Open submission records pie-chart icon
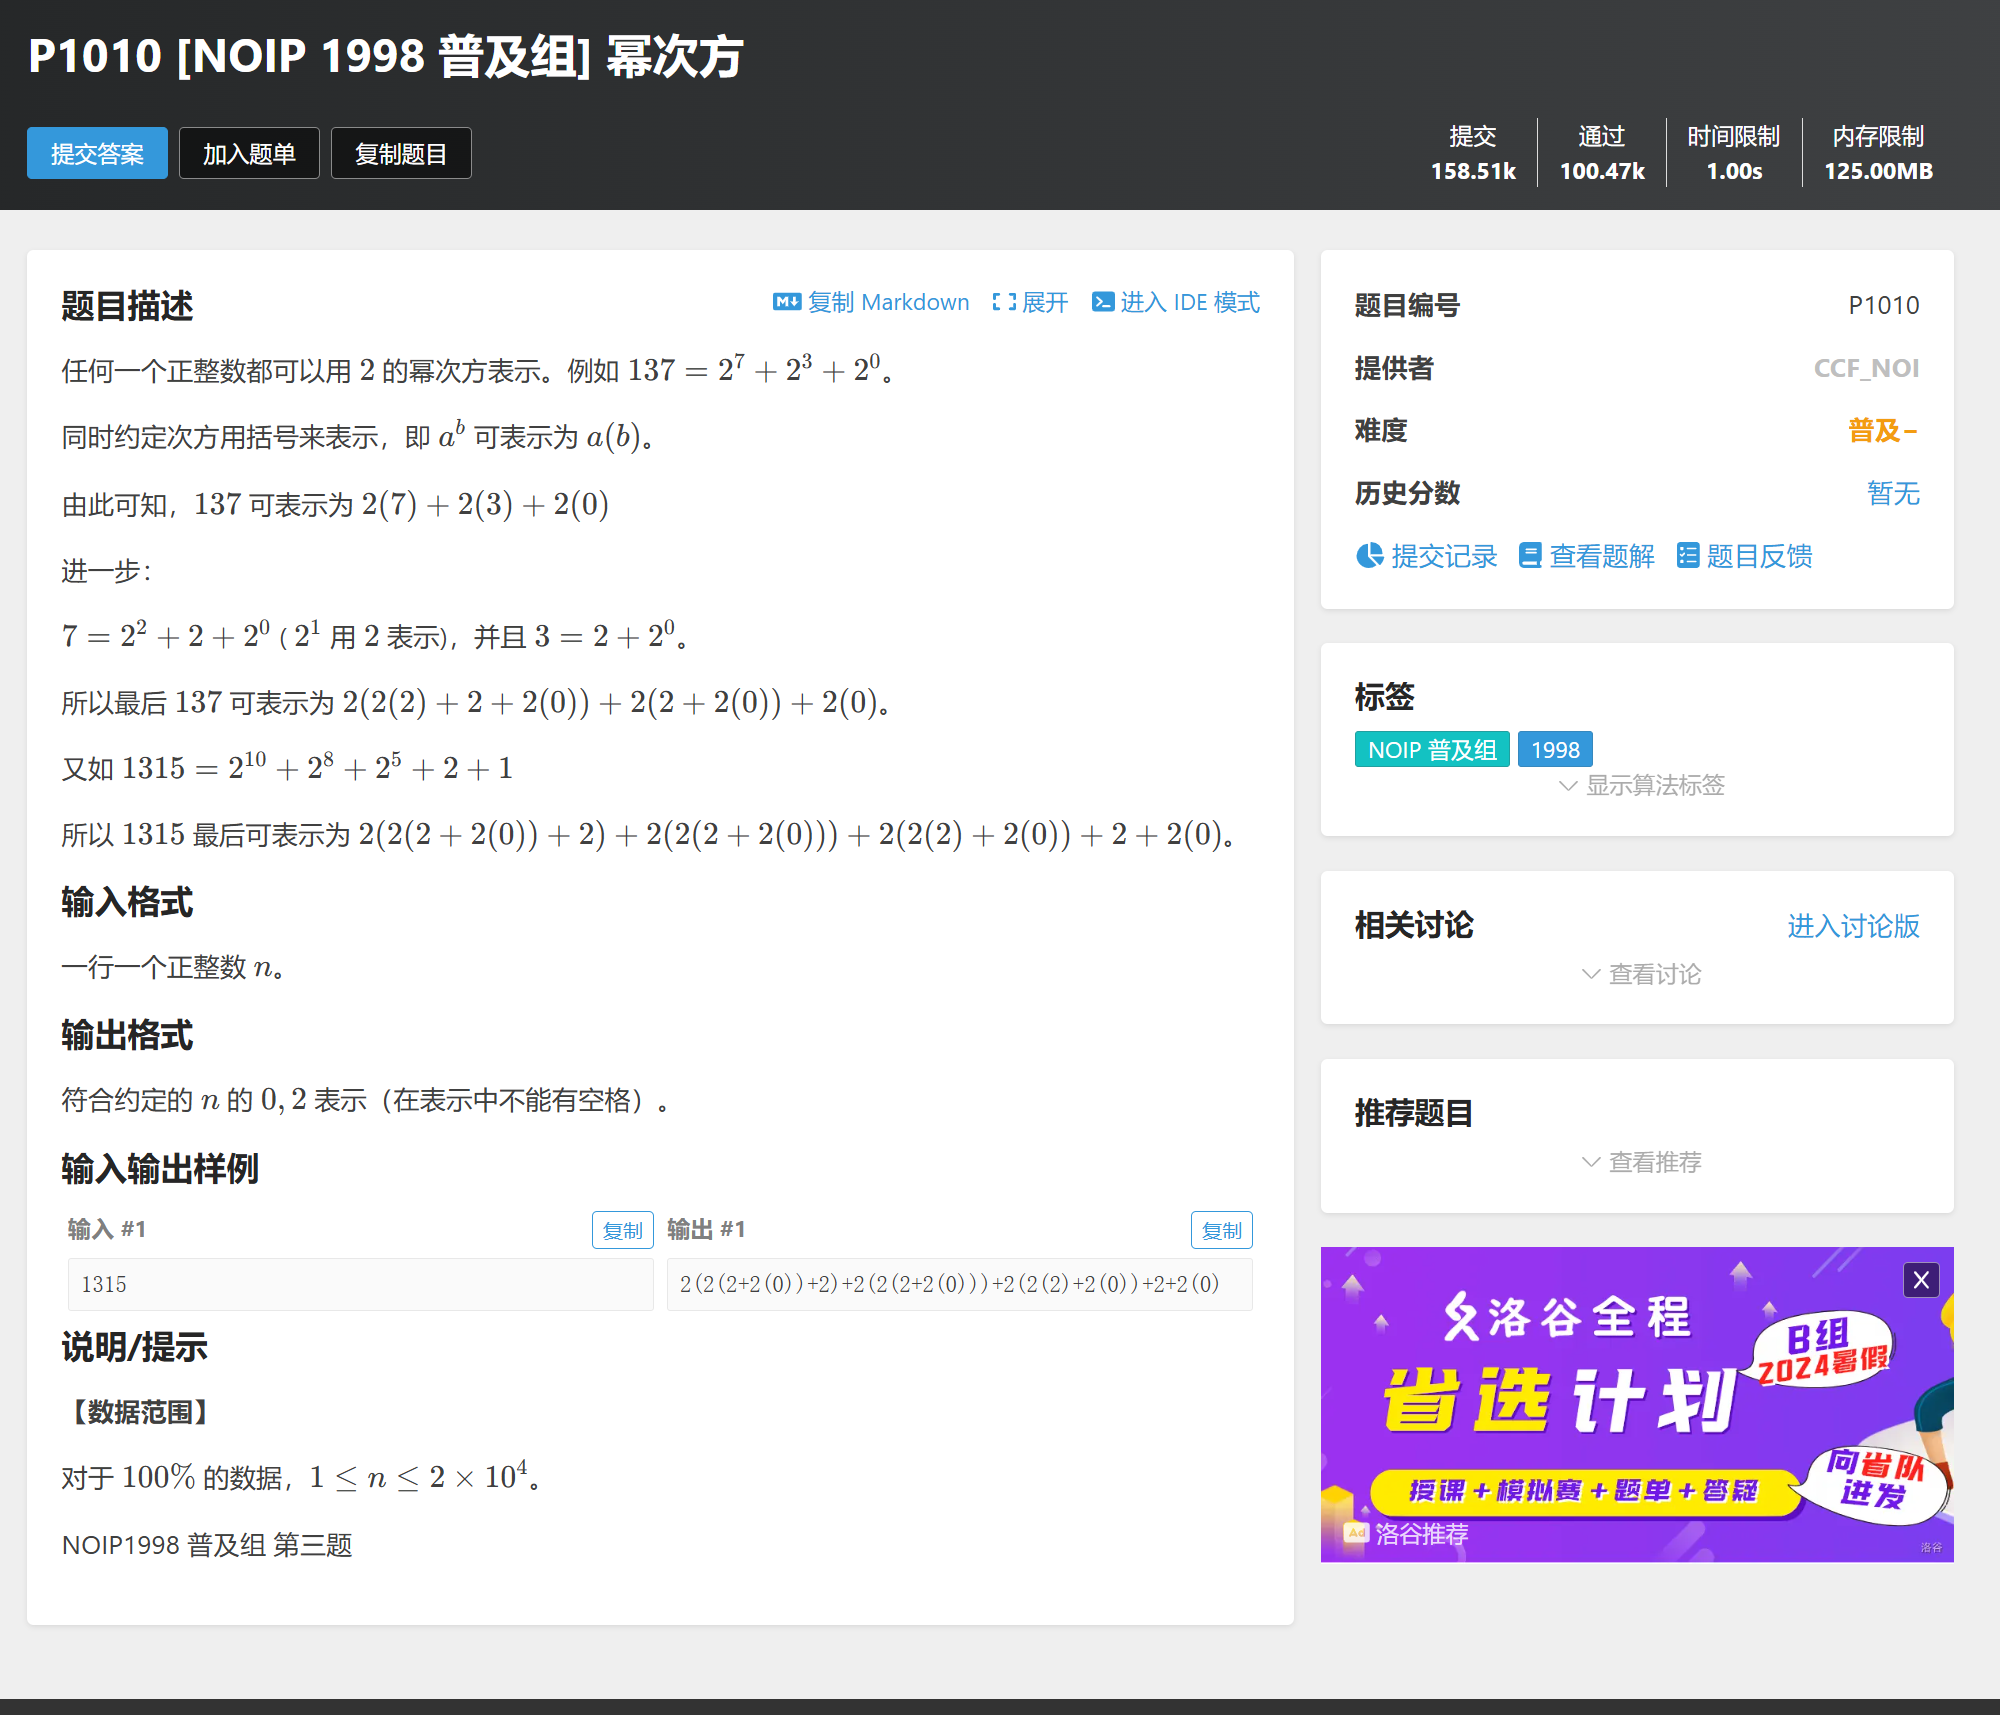This screenshot has height=1715, width=2000. click(1369, 556)
